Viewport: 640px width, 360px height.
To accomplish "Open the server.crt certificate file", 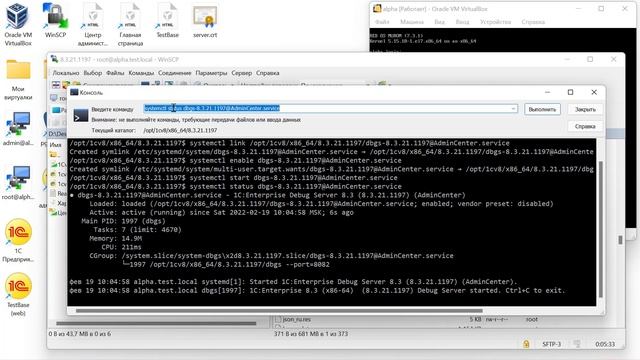I will pos(205,21).
